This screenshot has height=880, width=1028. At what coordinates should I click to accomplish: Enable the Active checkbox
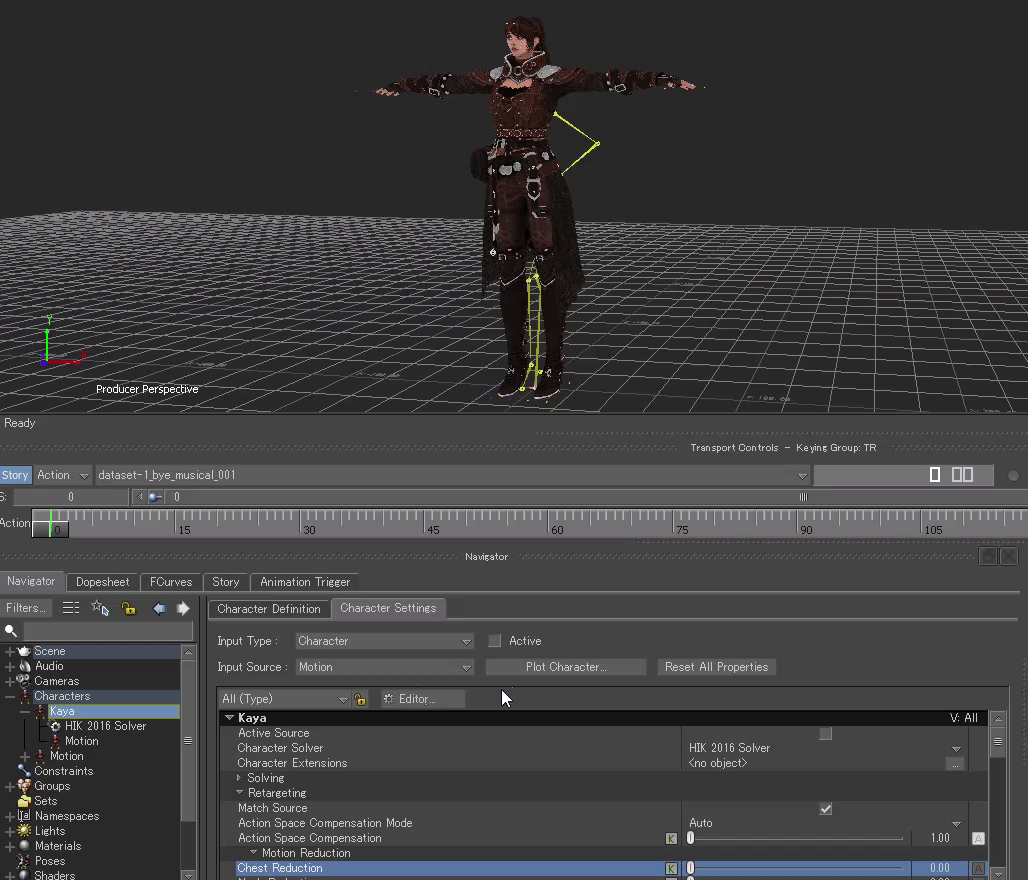click(x=495, y=641)
